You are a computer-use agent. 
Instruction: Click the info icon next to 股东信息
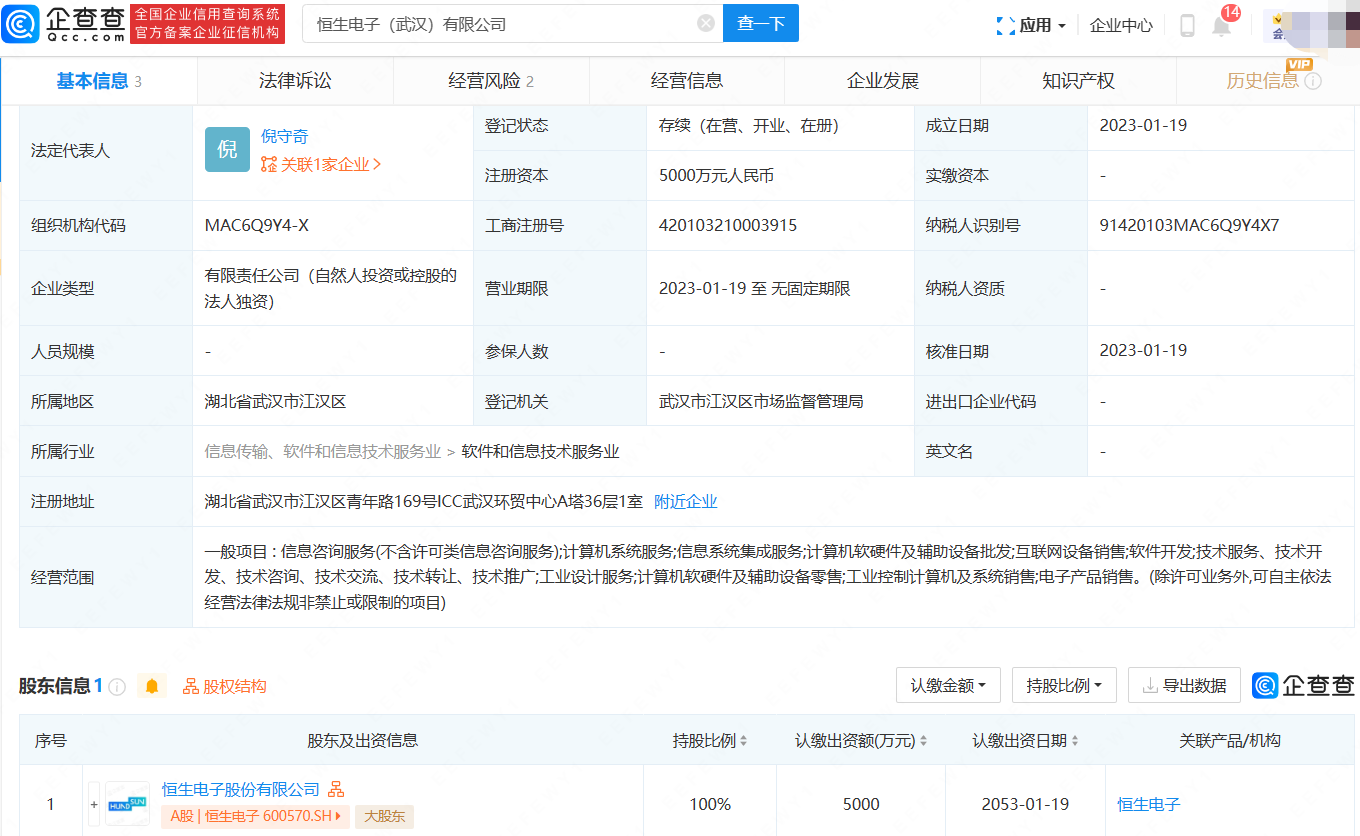click(x=117, y=687)
